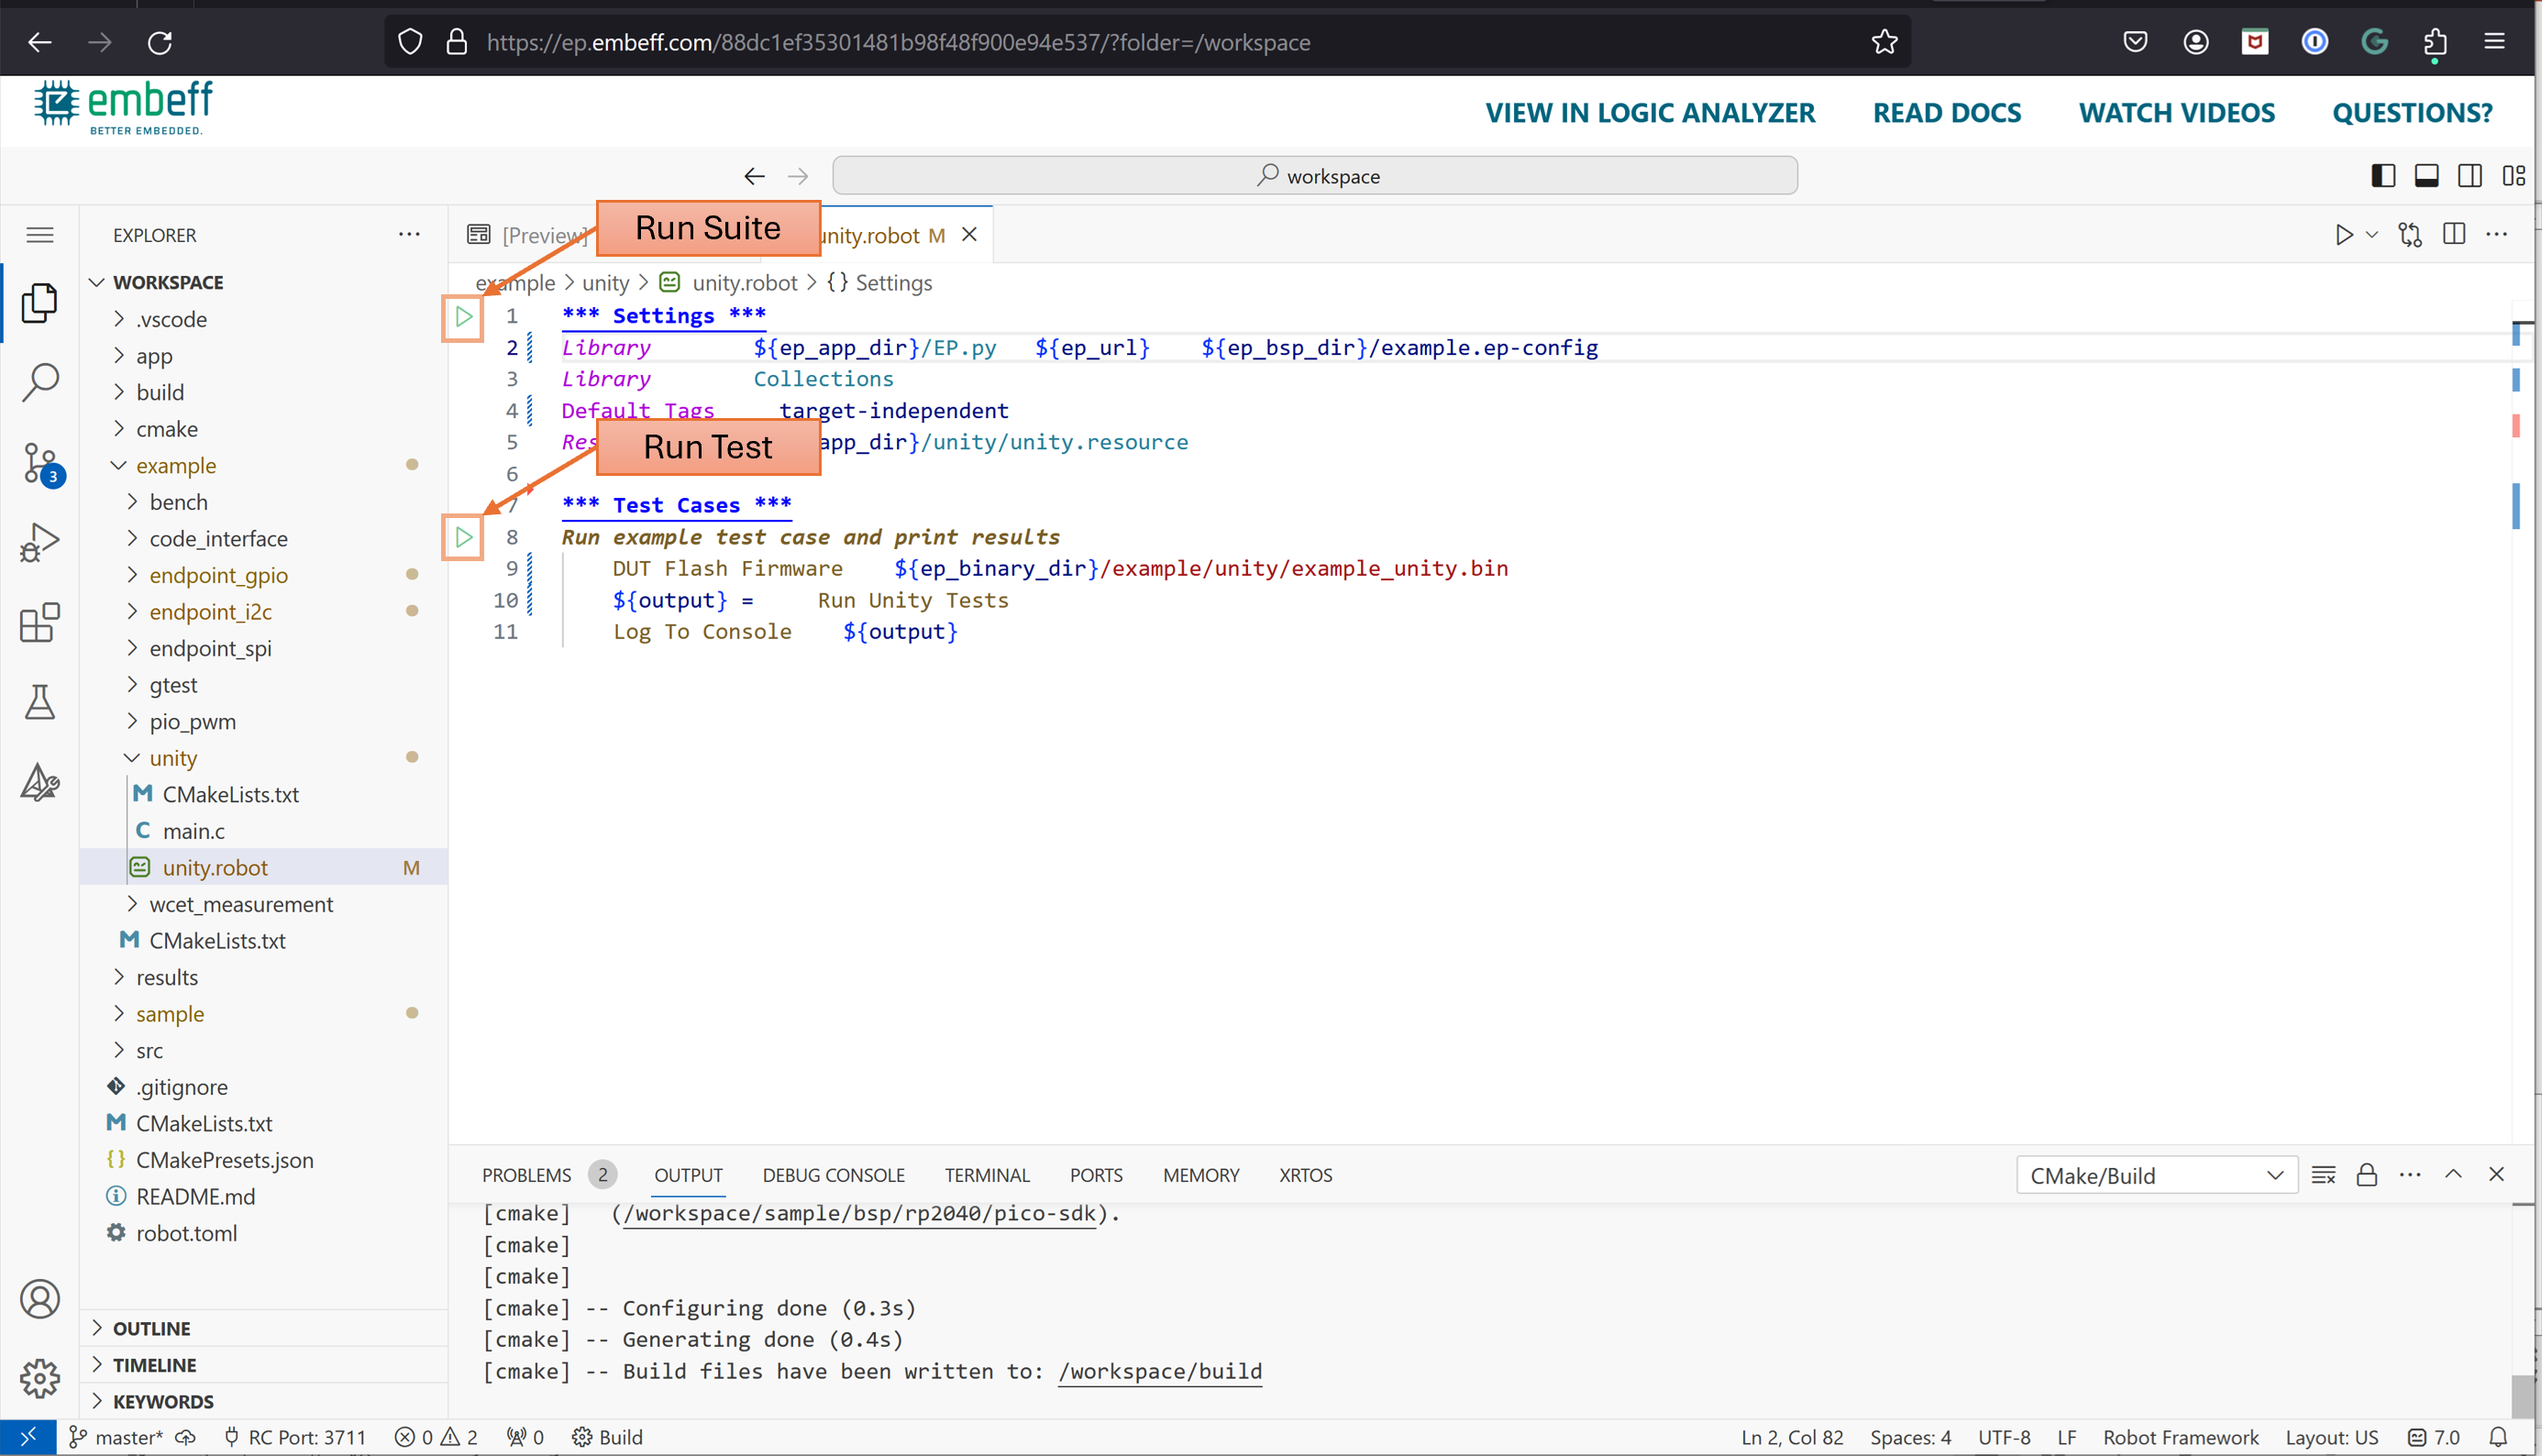Open output panel more actions ellipsis
Screen dimensions: 2542x1456
(x=2410, y=1175)
